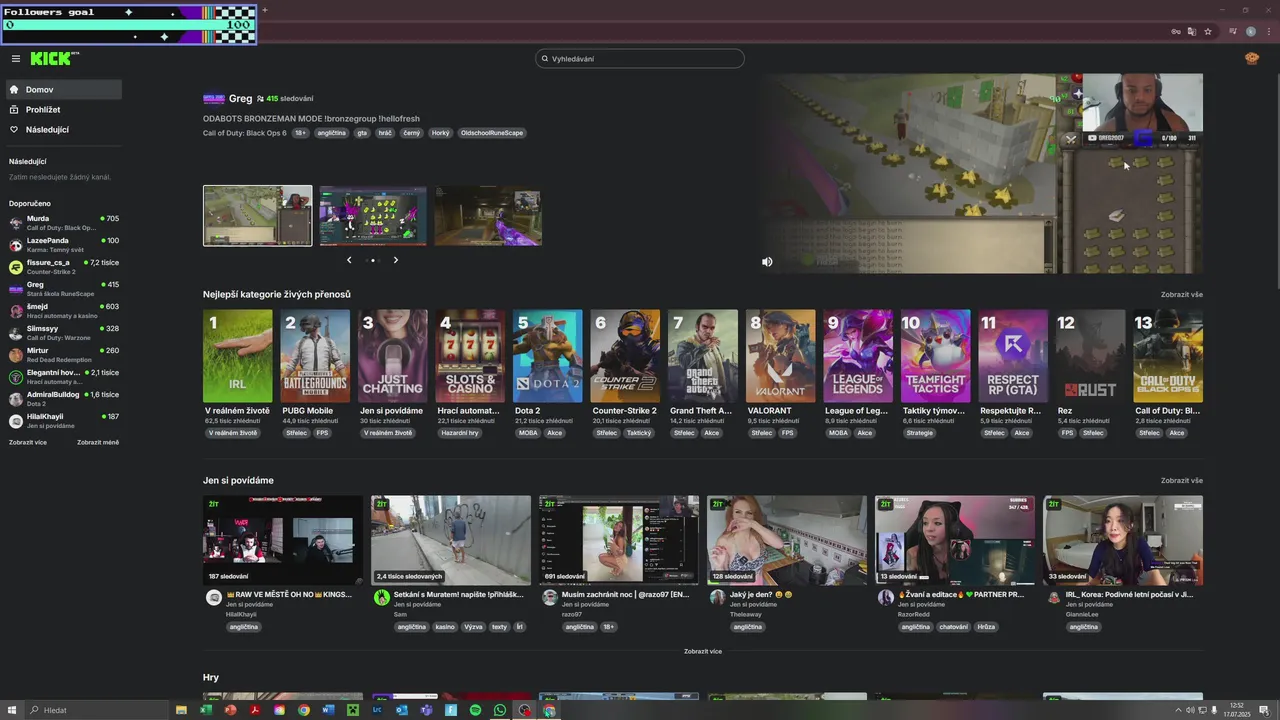Open PowerPoint from the taskbar
Viewport: 1280px width, 720px height.
click(230, 710)
